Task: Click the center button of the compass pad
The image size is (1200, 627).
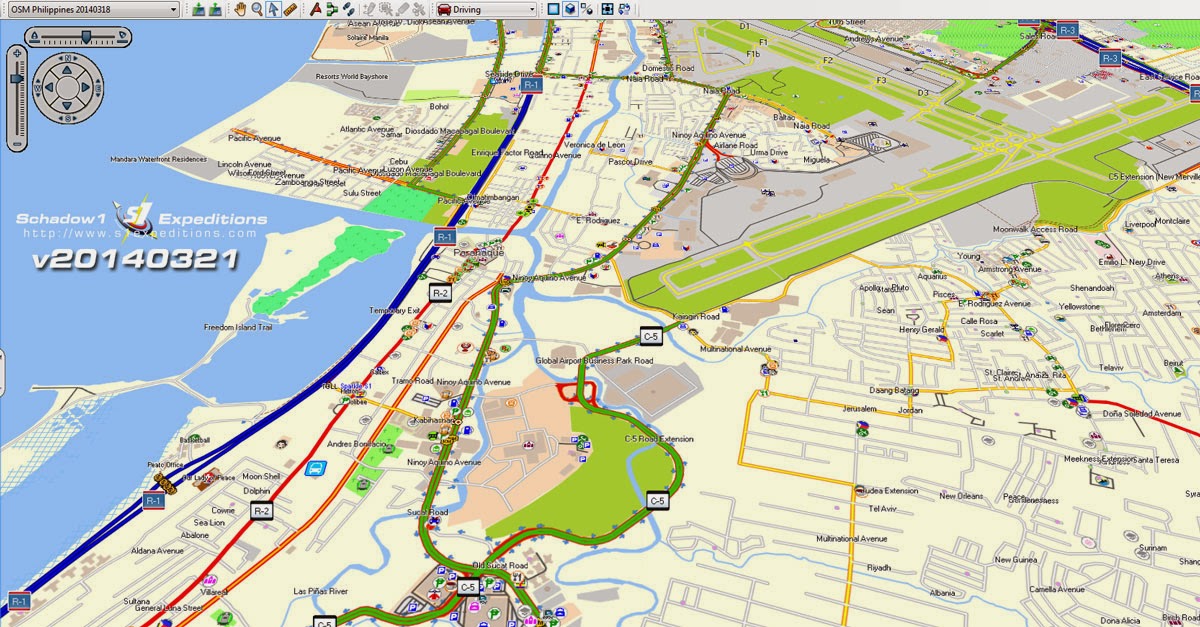Action: [x=66, y=87]
